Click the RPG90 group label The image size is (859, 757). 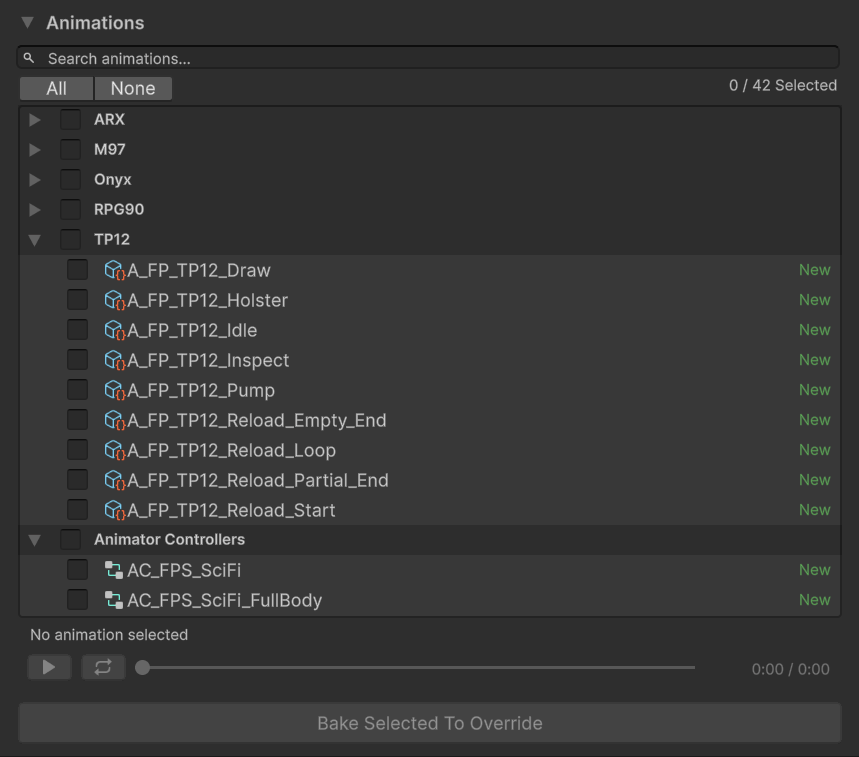pyautogui.click(x=119, y=209)
